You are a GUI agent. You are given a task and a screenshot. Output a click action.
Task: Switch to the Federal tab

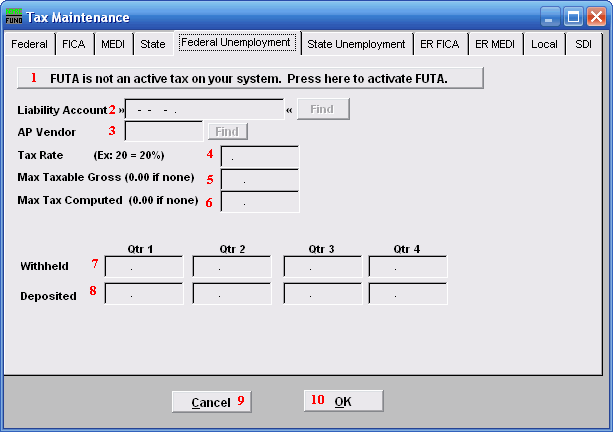(x=29, y=45)
